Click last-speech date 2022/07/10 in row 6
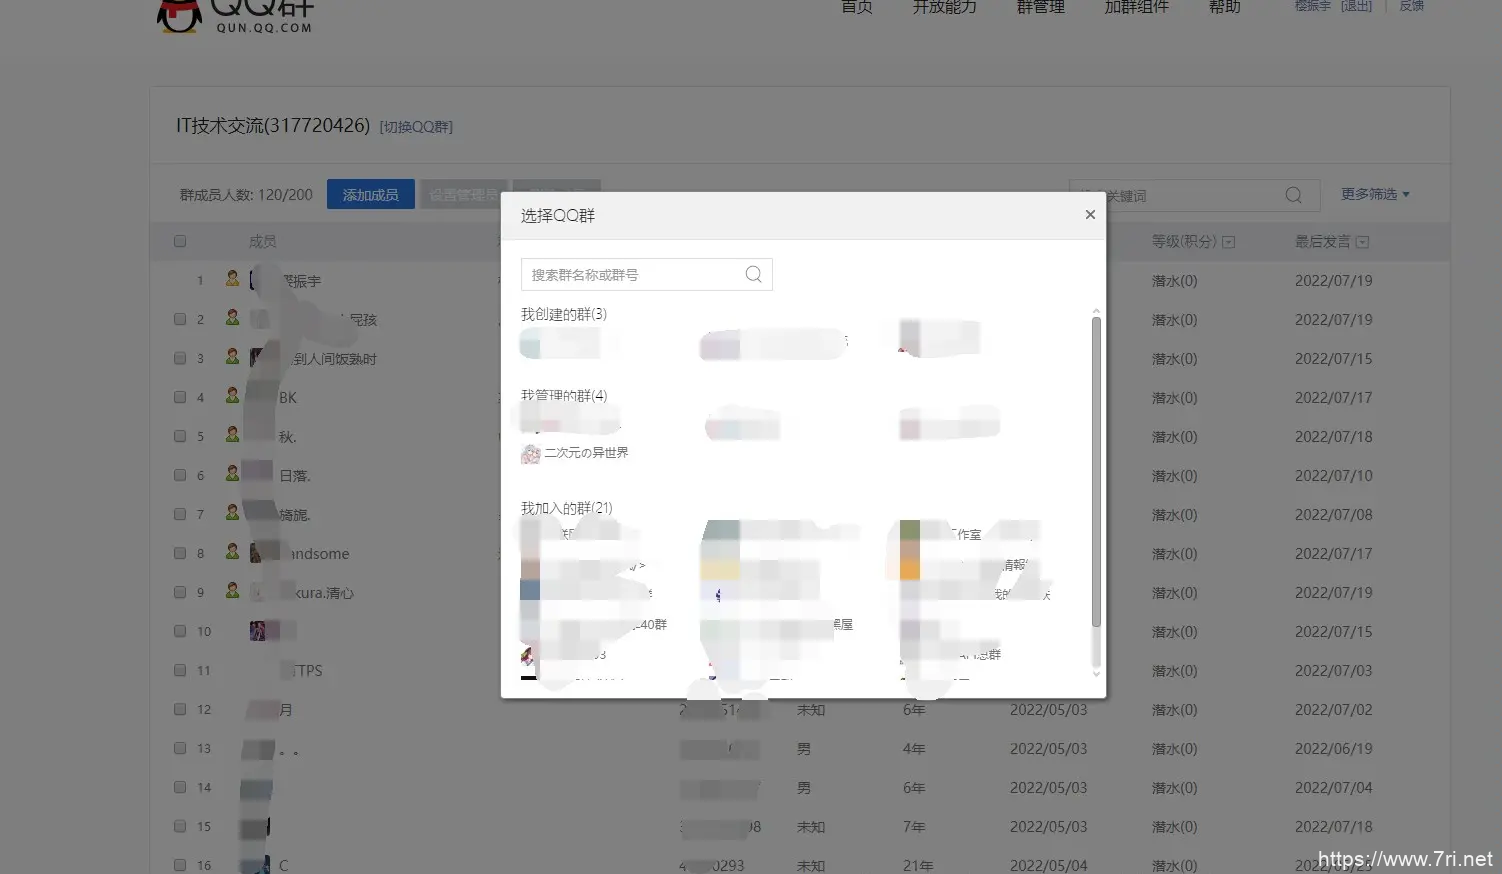The image size is (1502, 874). (x=1333, y=476)
